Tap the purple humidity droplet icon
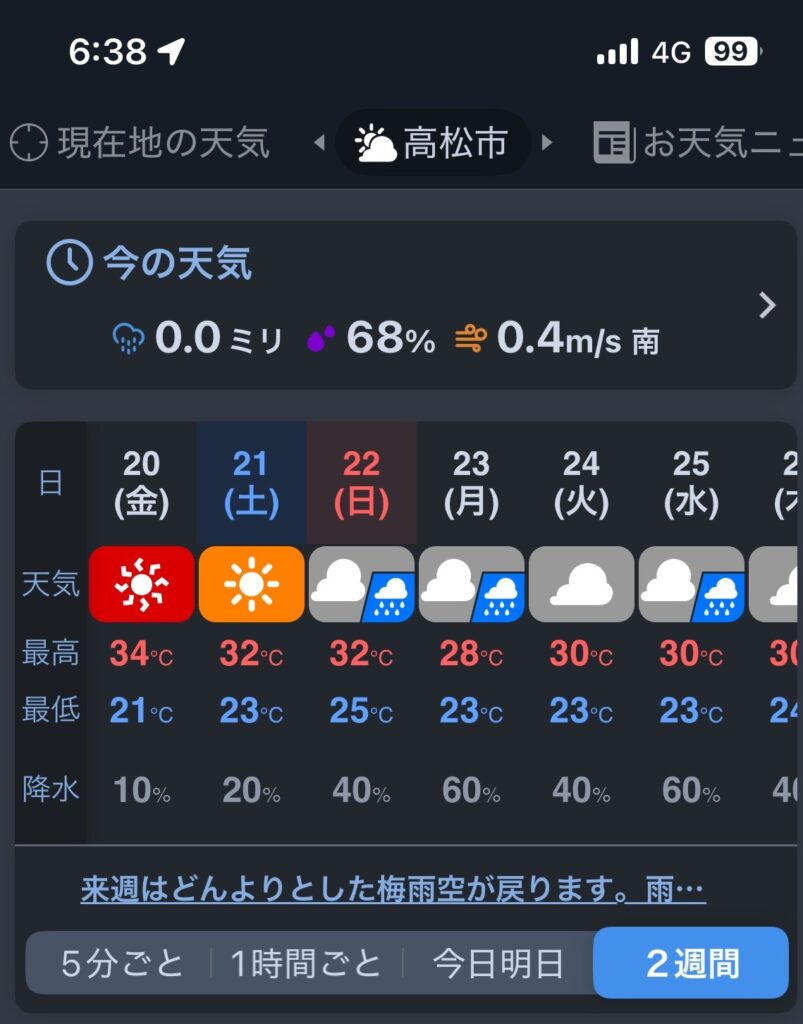The image size is (803, 1024). coord(321,338)
